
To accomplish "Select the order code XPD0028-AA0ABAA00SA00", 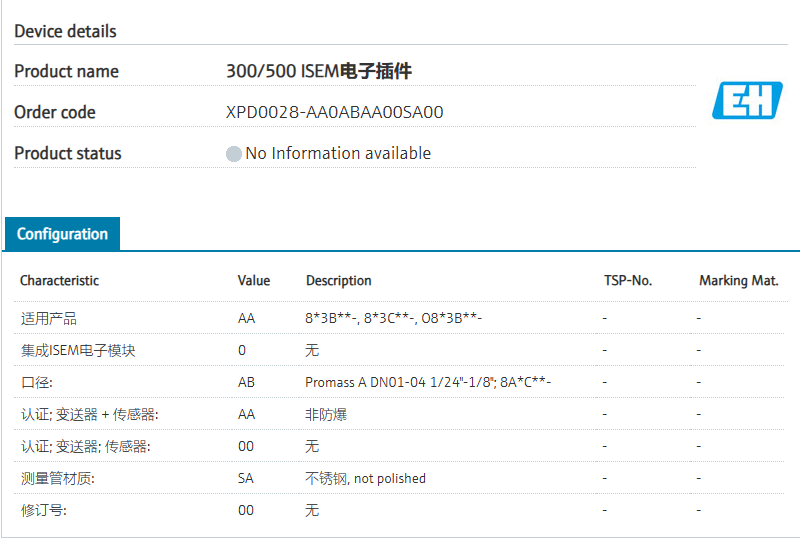I will click(x=334, y=112).
